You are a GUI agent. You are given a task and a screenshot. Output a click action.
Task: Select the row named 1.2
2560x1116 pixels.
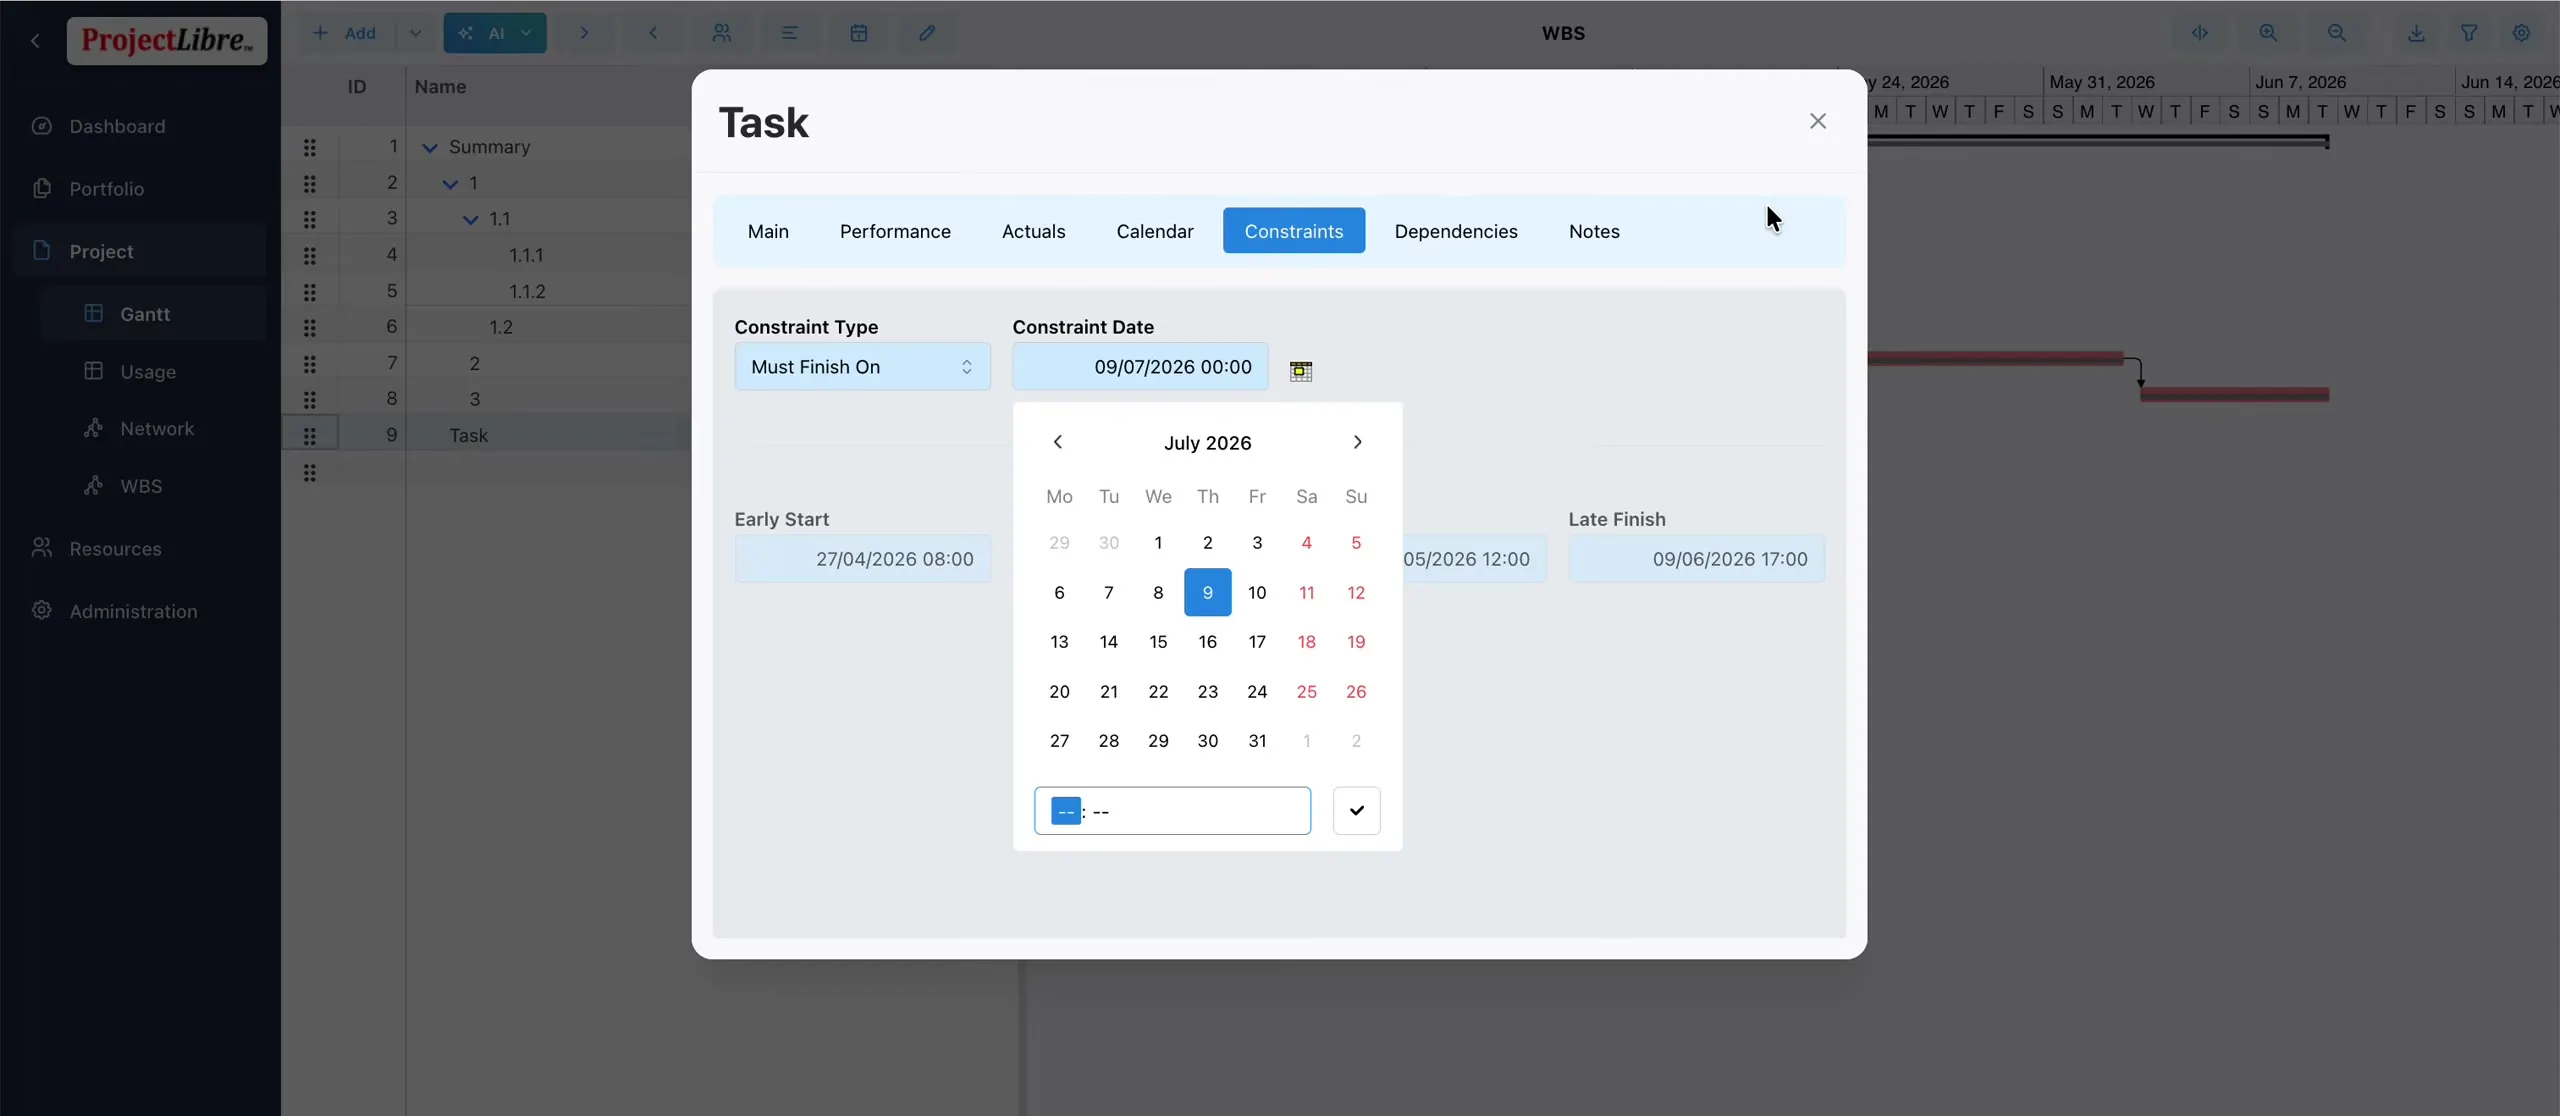pyautogui.click(x=486, y=327)
